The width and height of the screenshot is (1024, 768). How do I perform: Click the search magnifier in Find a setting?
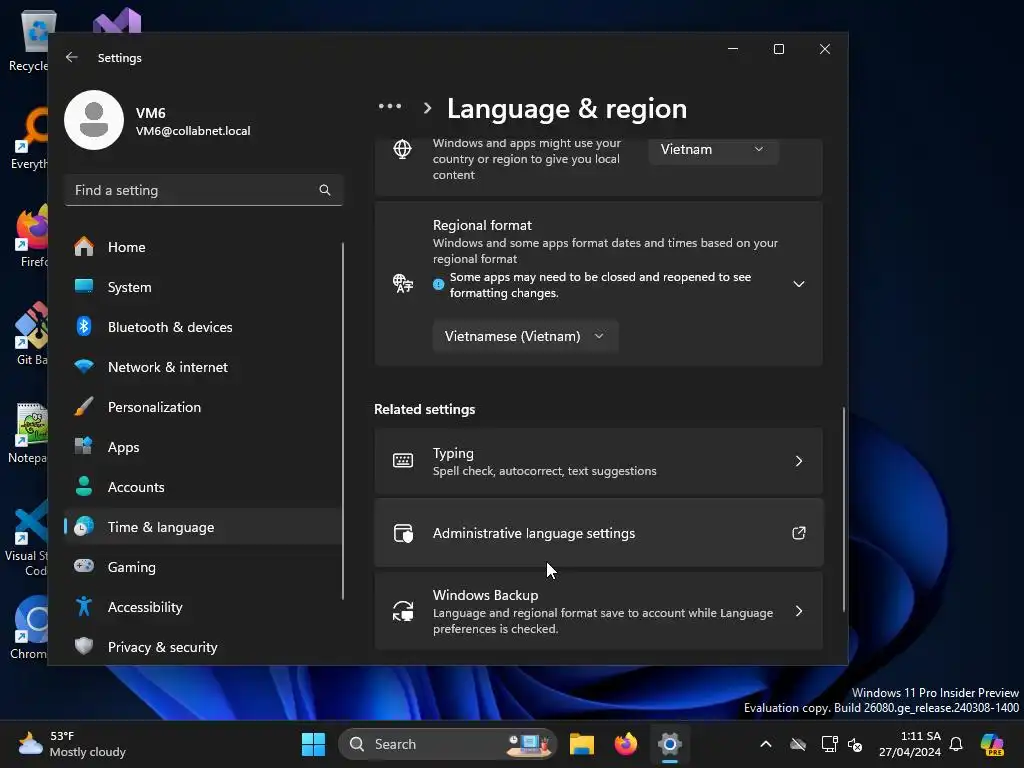(x=325, y=190)
